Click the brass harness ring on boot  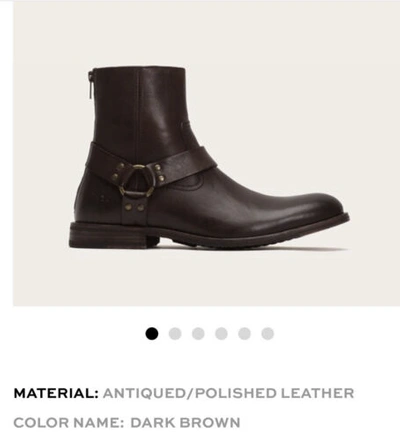(136, 181)
